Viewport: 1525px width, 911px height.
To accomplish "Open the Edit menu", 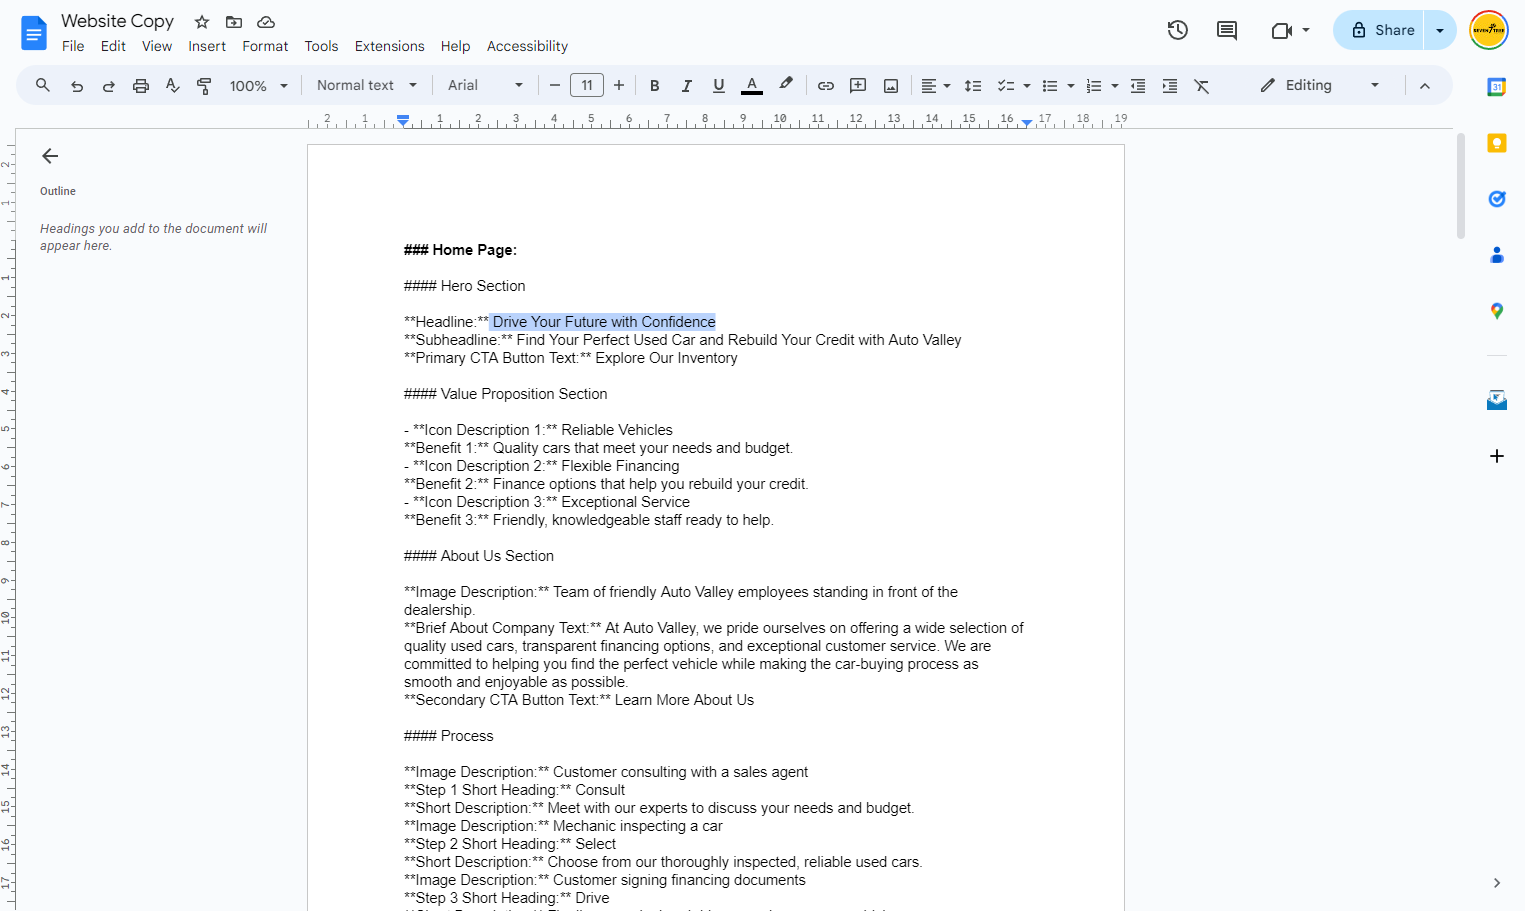I will [113, 46].
